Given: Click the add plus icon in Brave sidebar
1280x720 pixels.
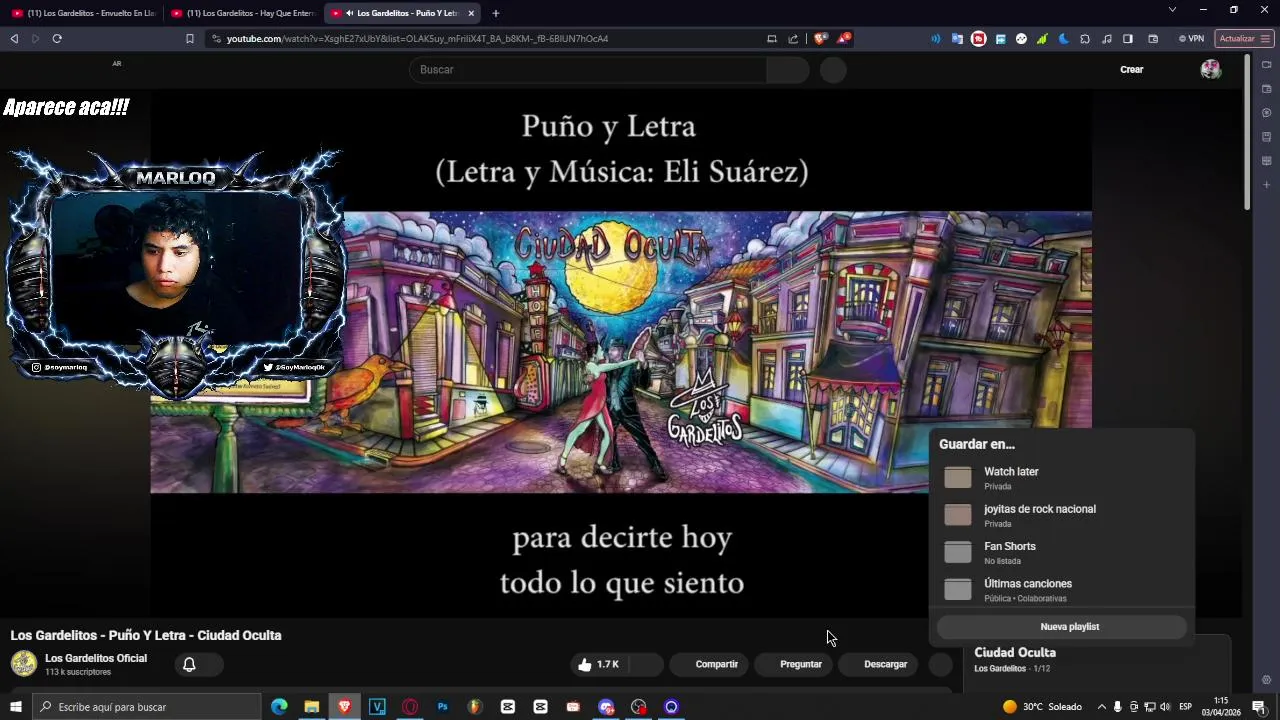Looking at the screenshot, I should 1266,185.
